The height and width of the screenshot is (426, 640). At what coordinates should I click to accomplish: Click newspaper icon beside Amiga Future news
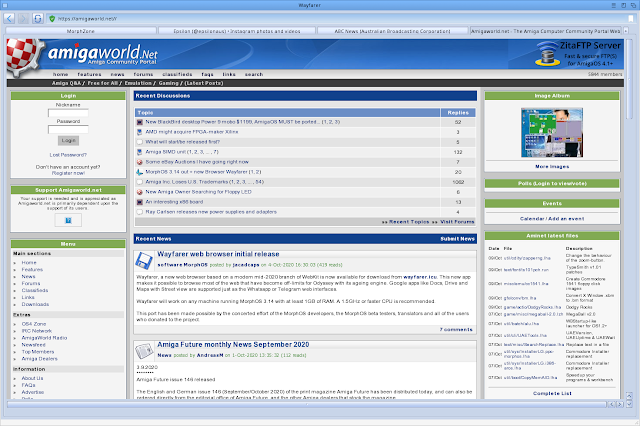click(144, 351)
